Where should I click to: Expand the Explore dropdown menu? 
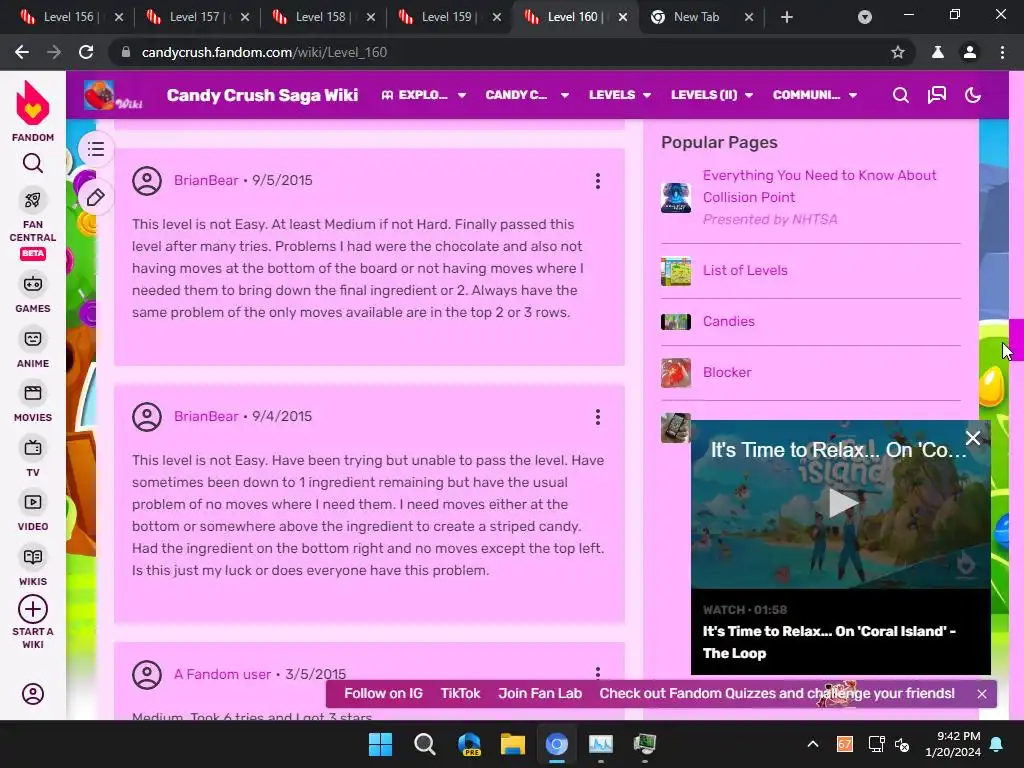click(x=424, y=95)
